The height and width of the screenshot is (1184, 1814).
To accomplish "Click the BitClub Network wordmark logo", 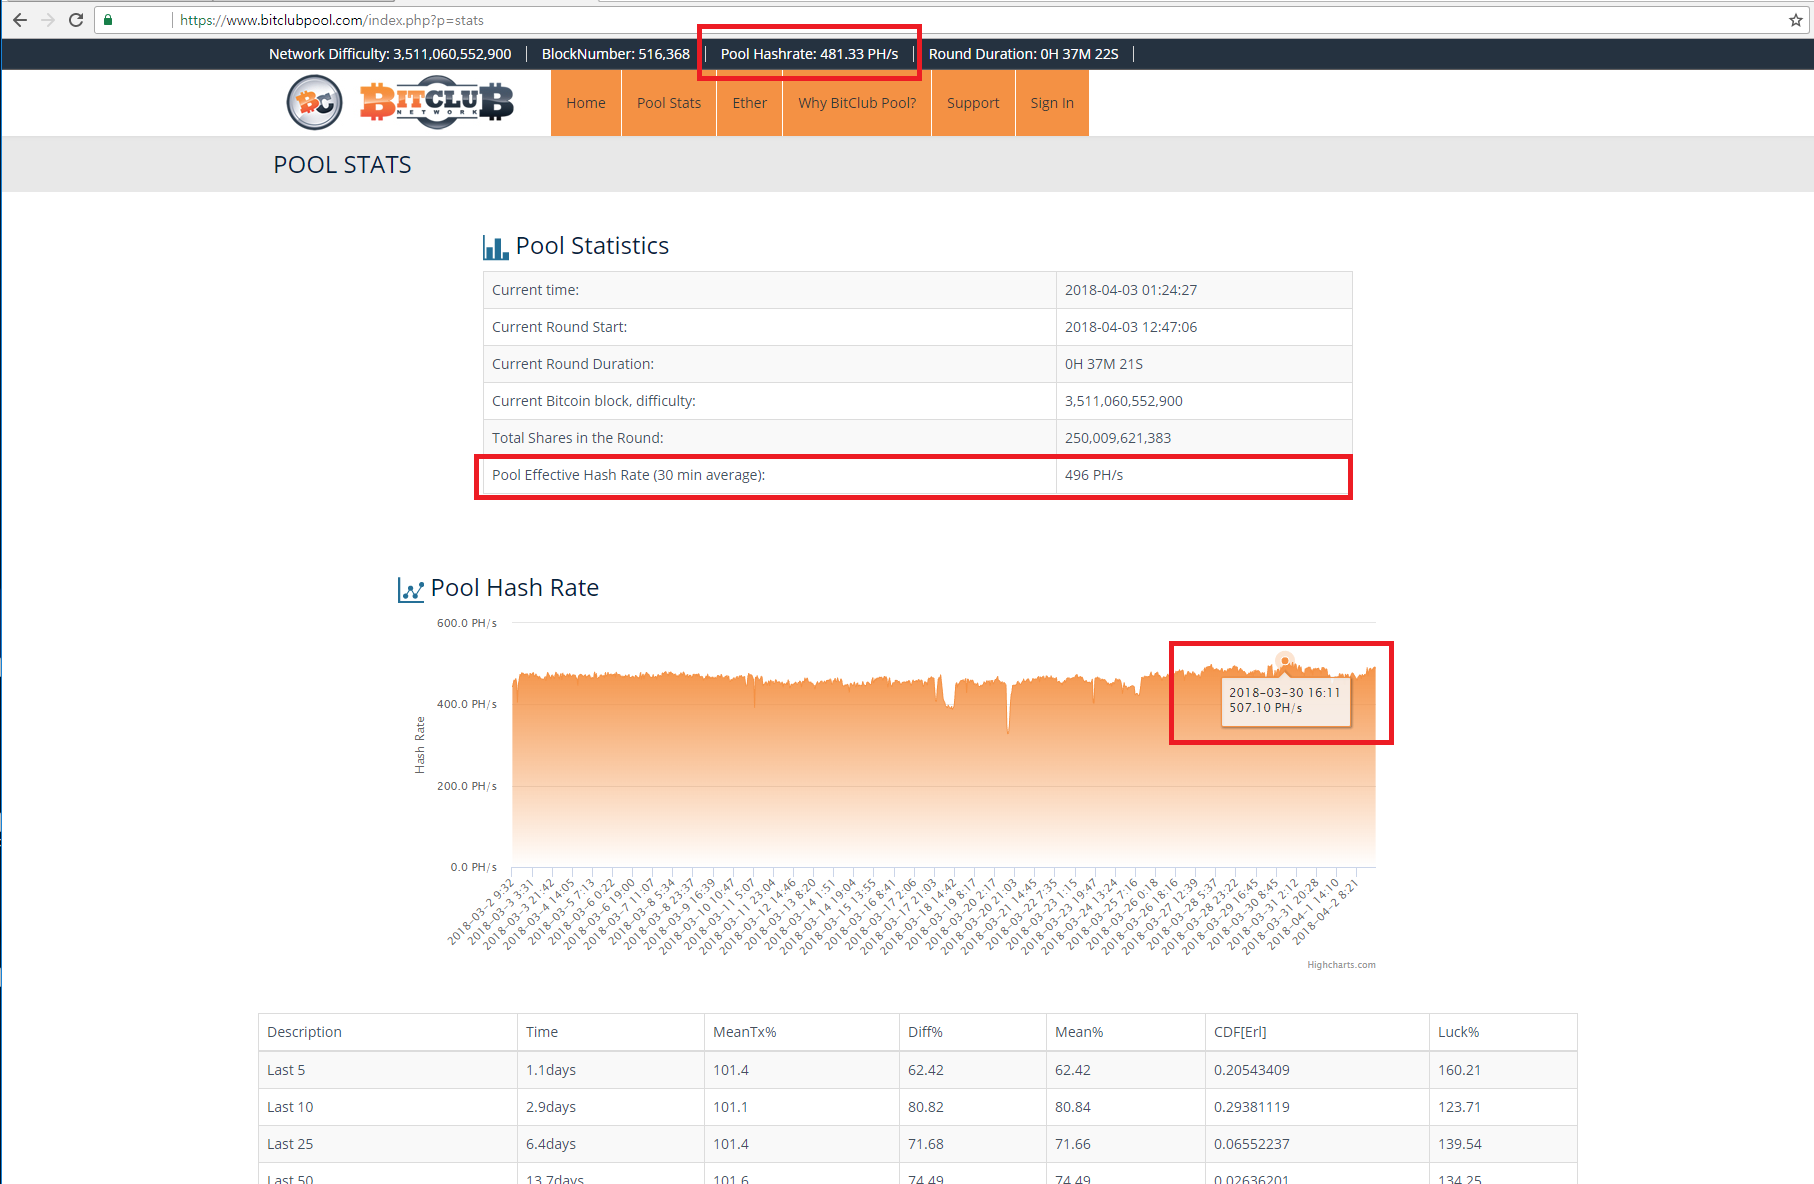I will (437, 101).
